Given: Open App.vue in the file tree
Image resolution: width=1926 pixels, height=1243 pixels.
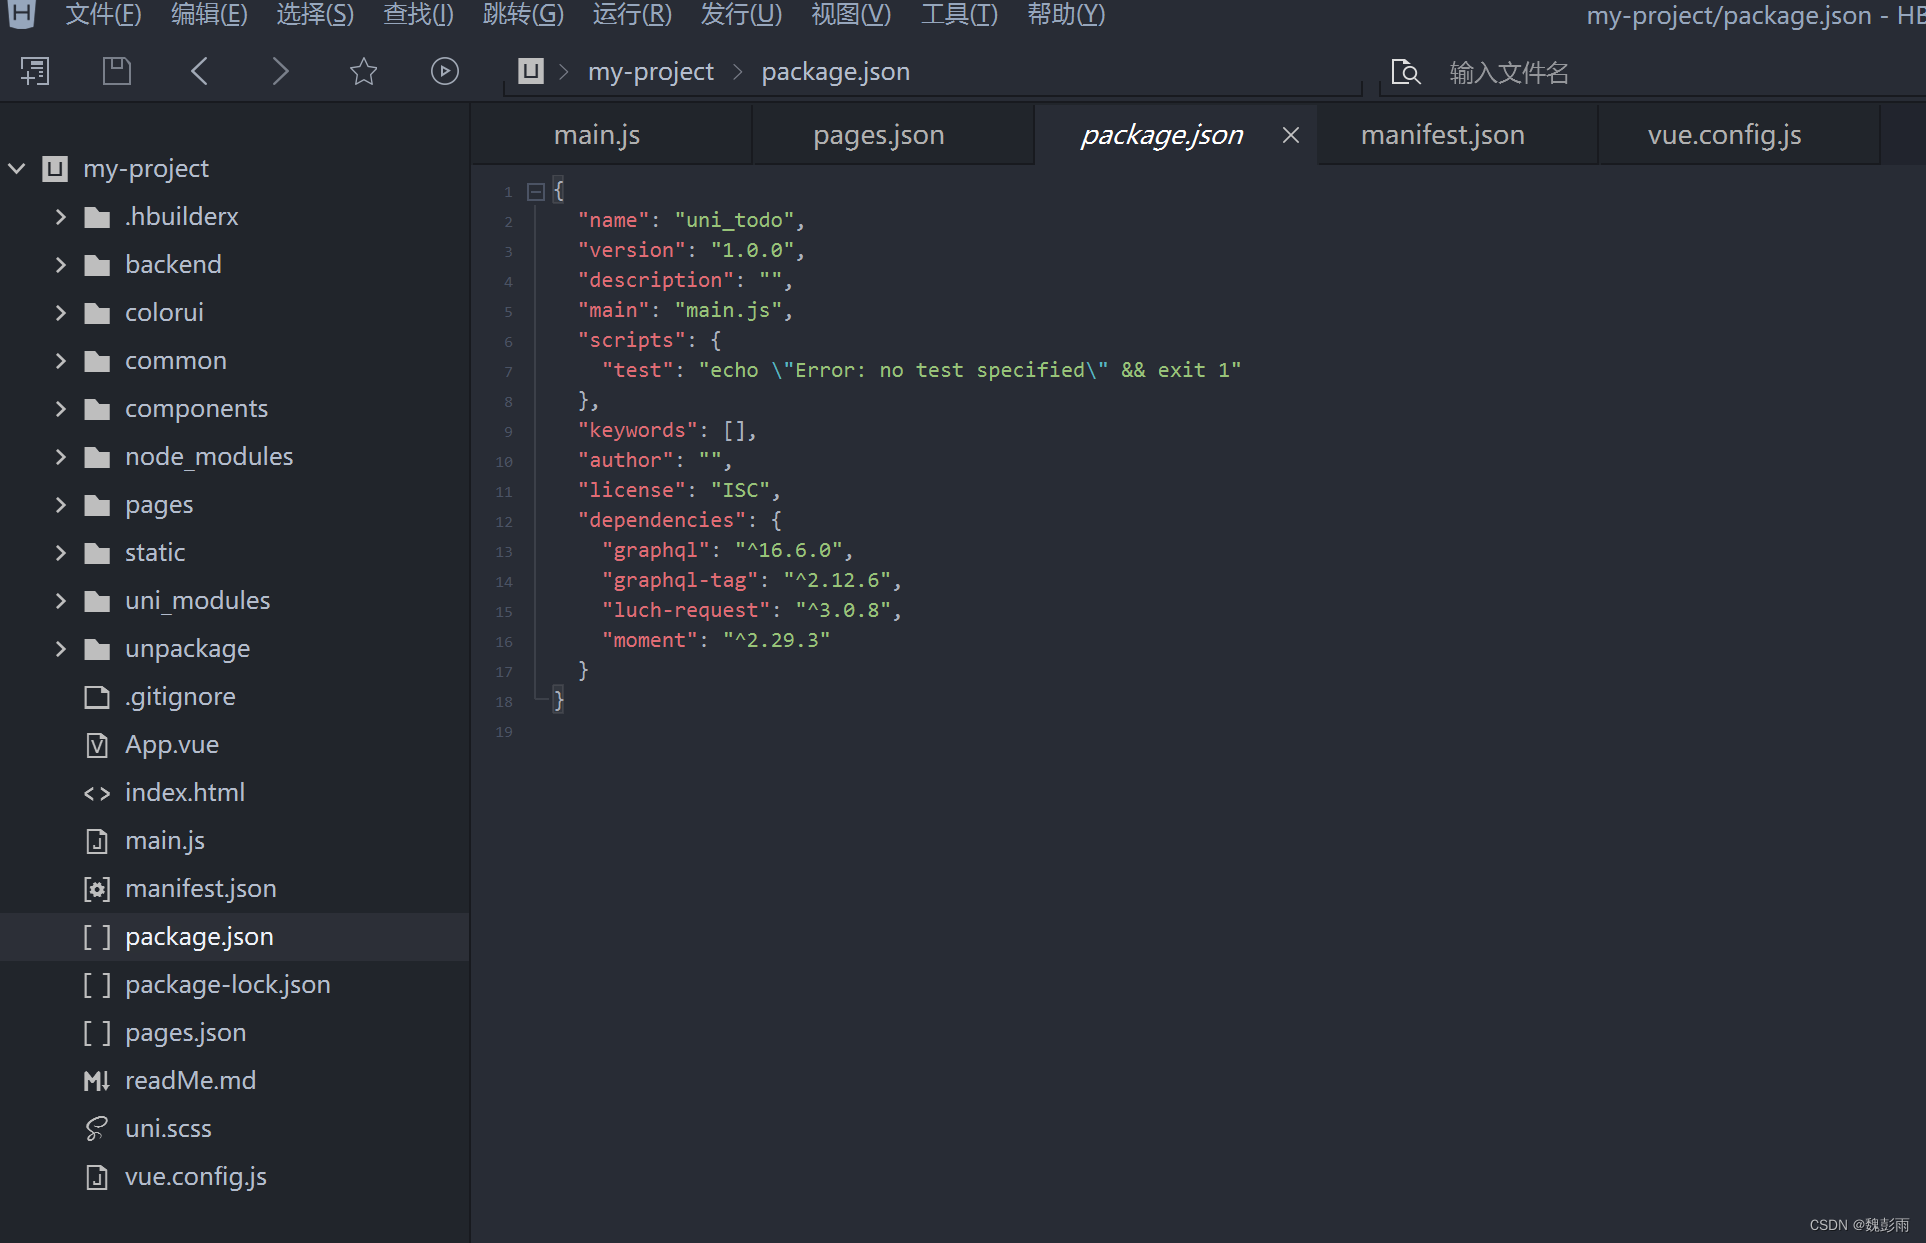Looking at the screenshot, I should pyautogui.click(x=171, y=745).
